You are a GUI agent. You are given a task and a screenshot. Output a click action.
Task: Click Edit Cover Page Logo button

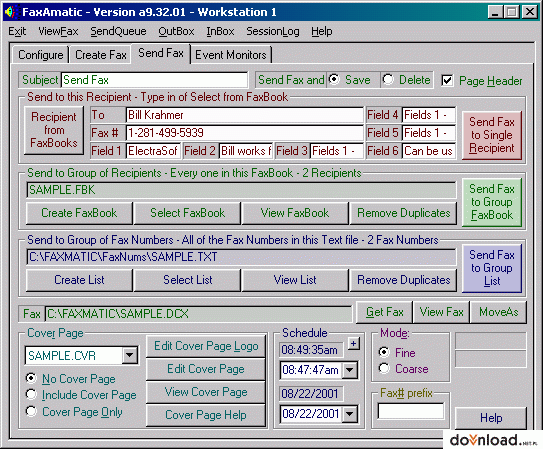pos(206,346)
